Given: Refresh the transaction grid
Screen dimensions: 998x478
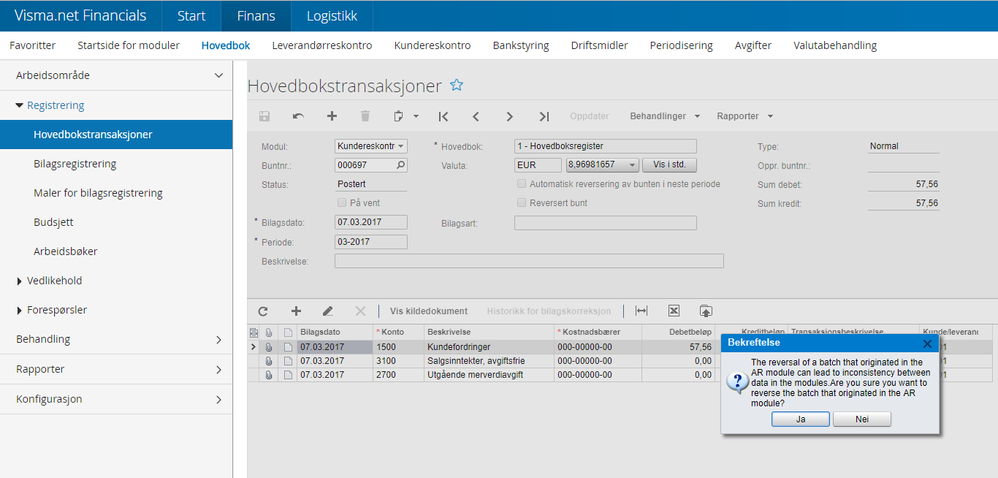Looking at the screenshot, I should (263, 311).
